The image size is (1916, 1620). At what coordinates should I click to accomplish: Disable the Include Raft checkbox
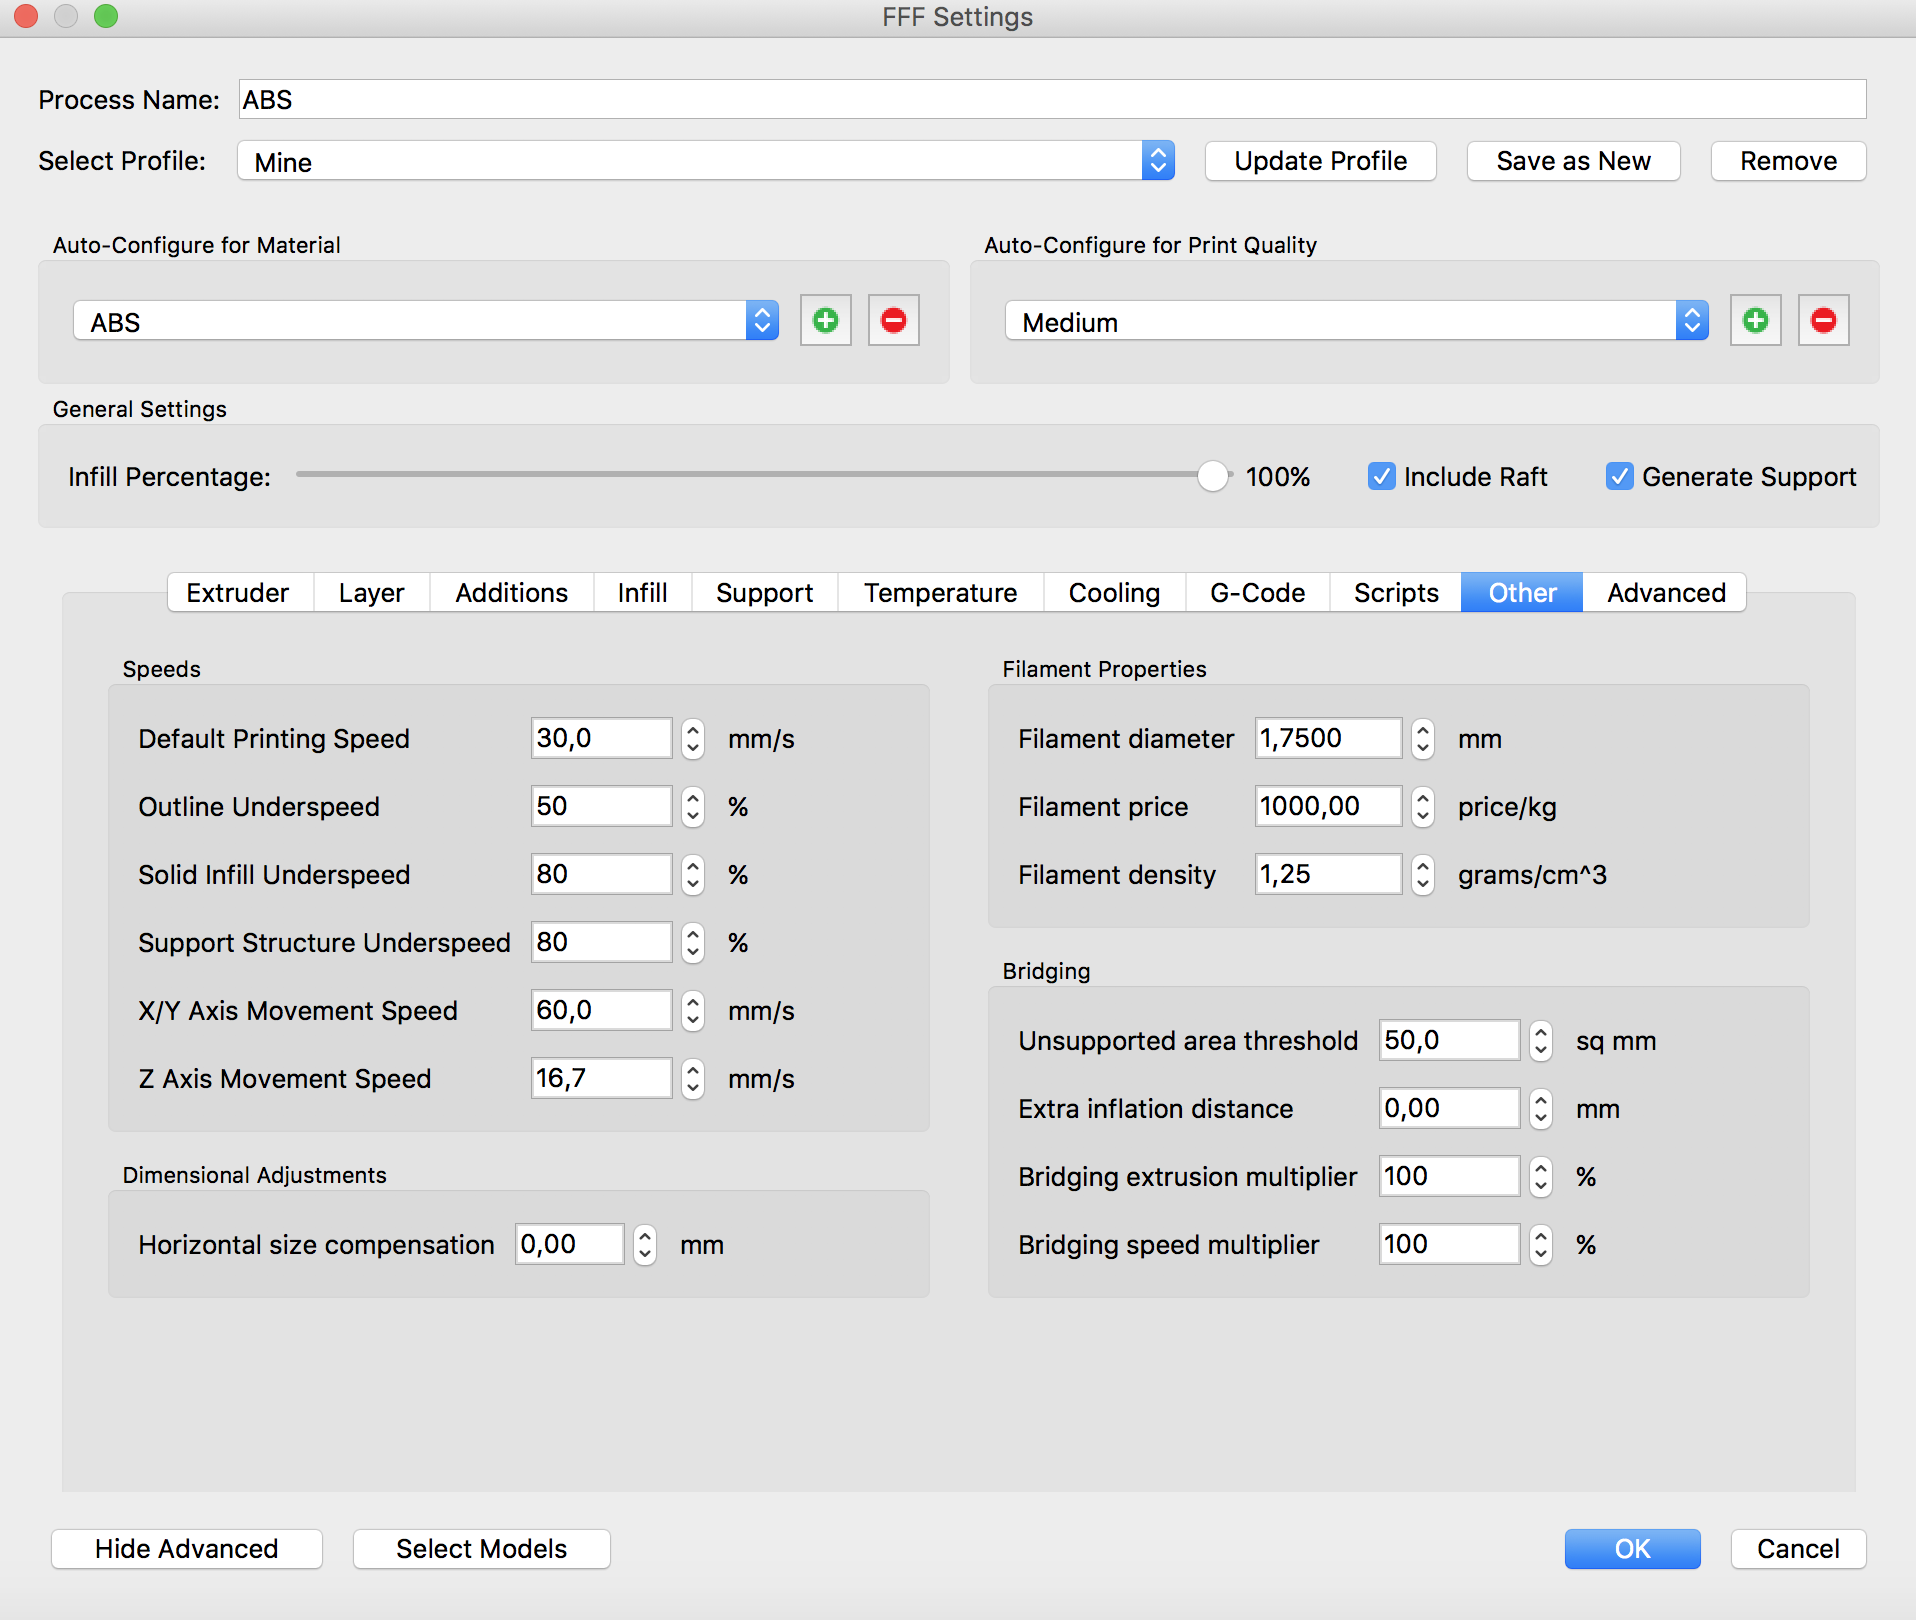(1381, 477)
